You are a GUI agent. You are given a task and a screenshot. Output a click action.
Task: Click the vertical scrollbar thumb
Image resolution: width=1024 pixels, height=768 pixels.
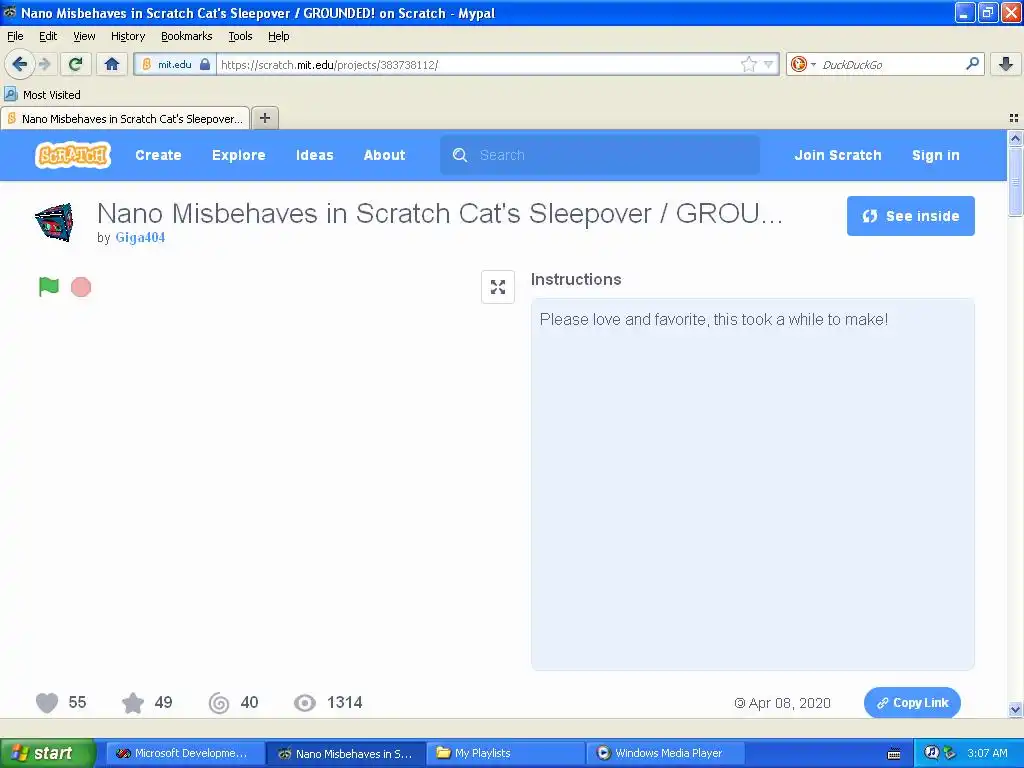pos(1015,181)
